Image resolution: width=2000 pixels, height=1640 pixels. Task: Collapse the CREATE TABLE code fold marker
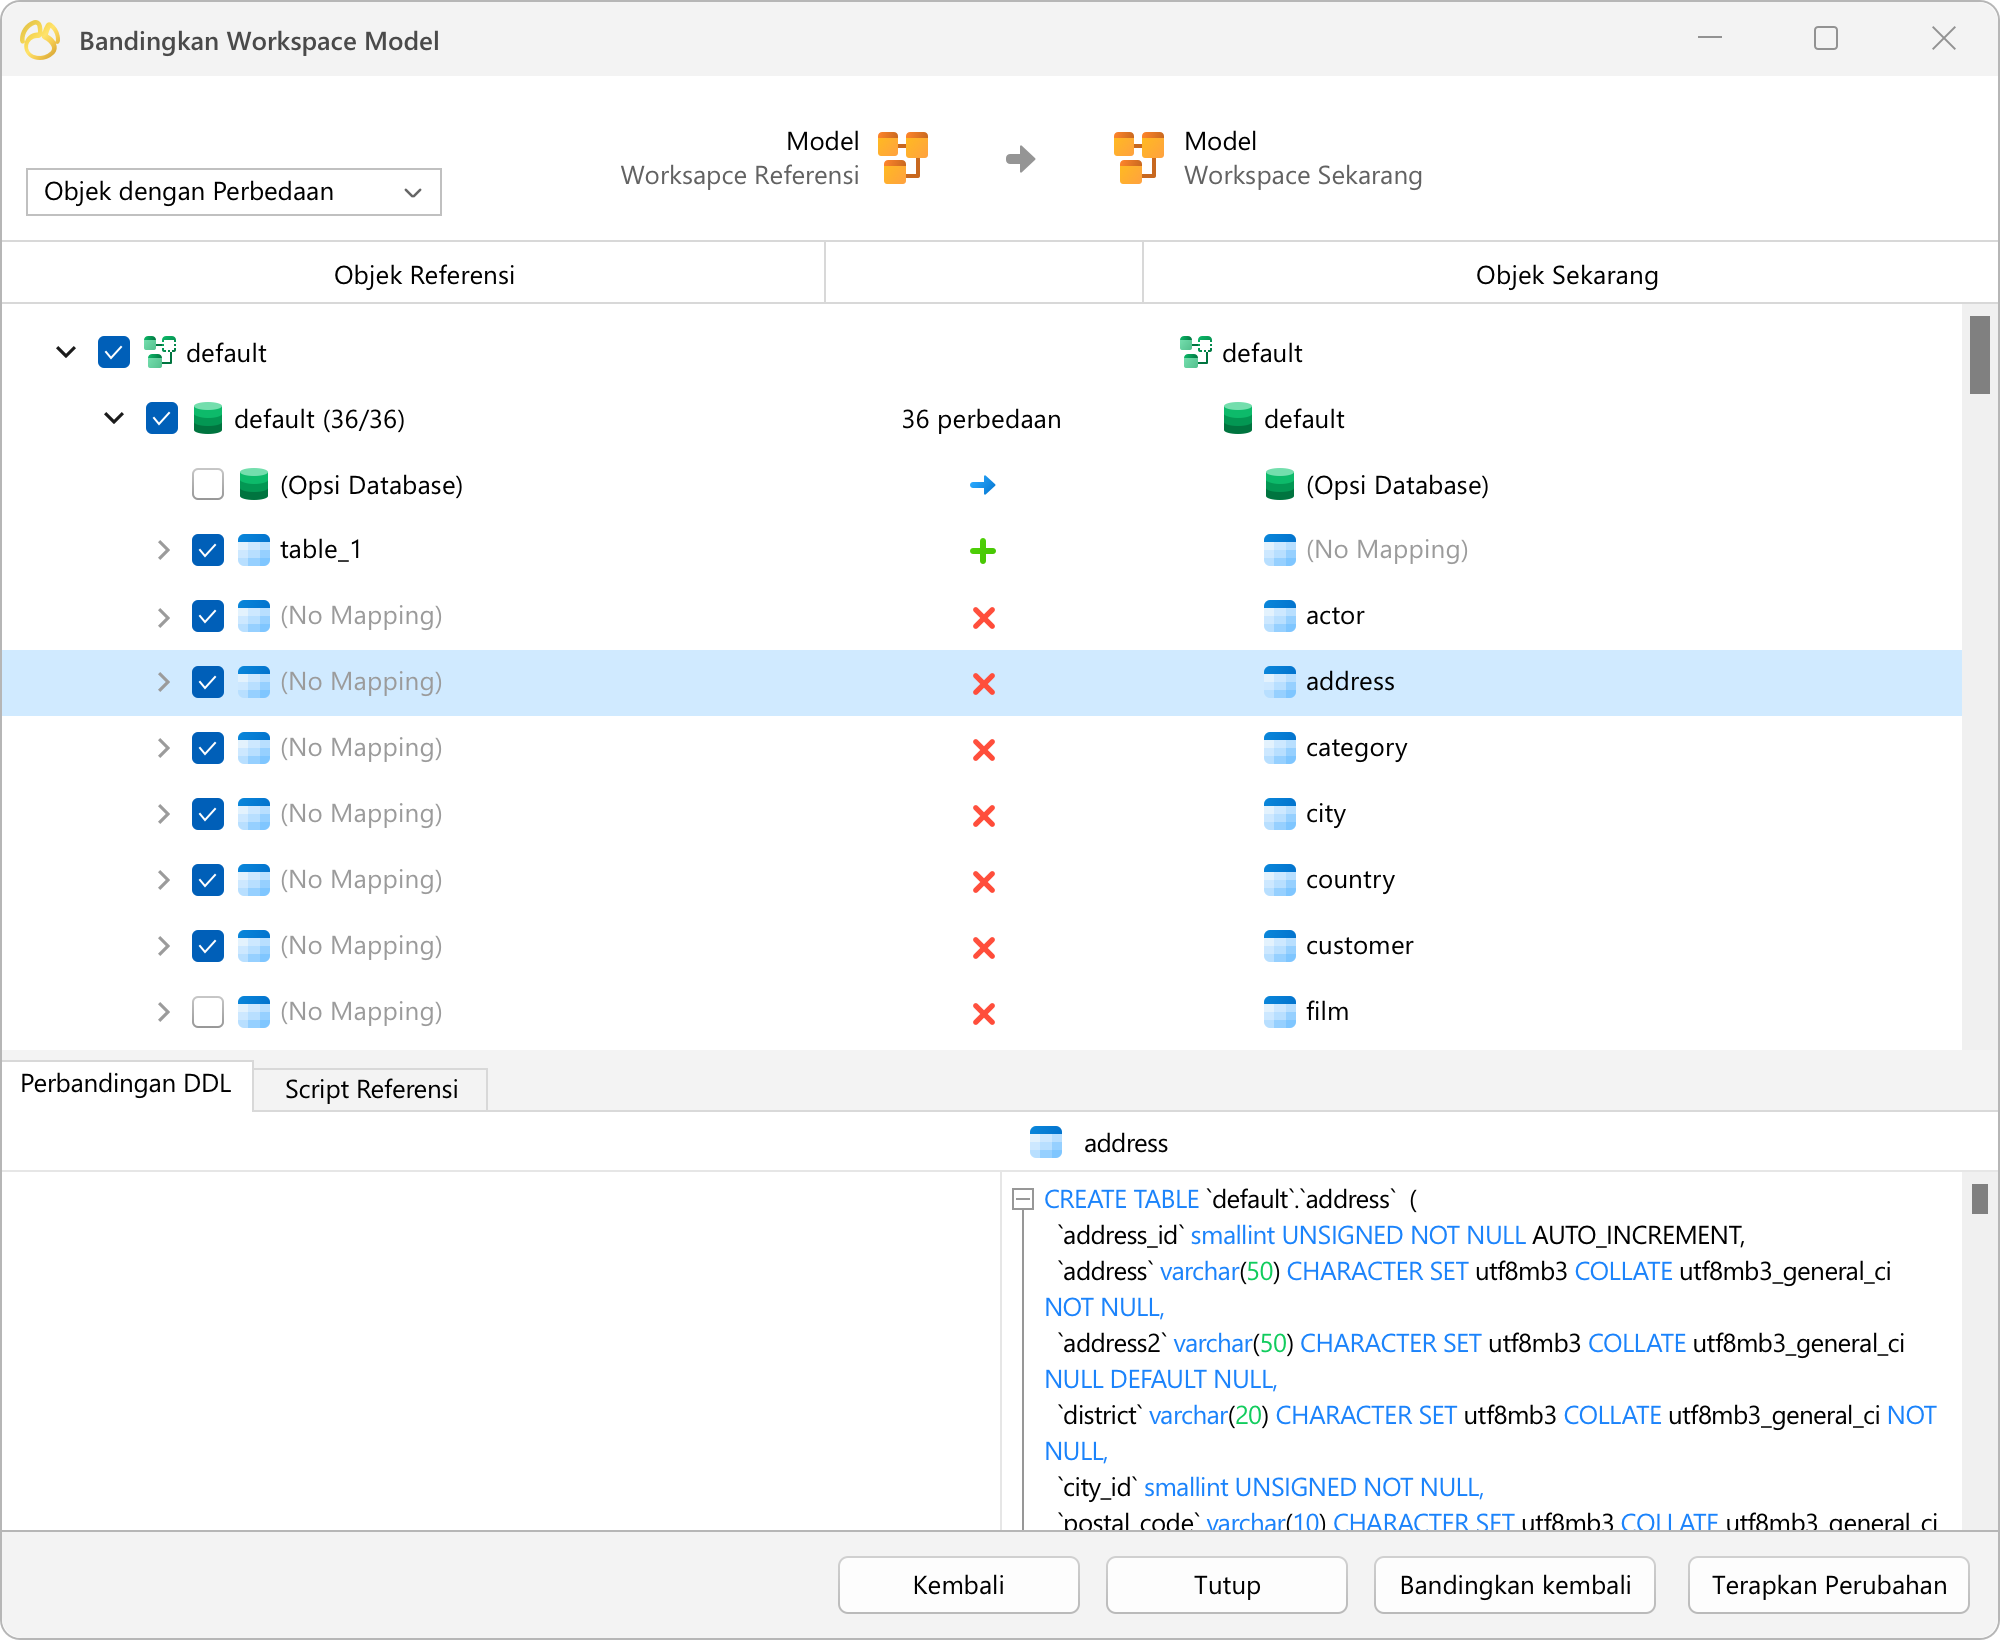[1023, 1199]
